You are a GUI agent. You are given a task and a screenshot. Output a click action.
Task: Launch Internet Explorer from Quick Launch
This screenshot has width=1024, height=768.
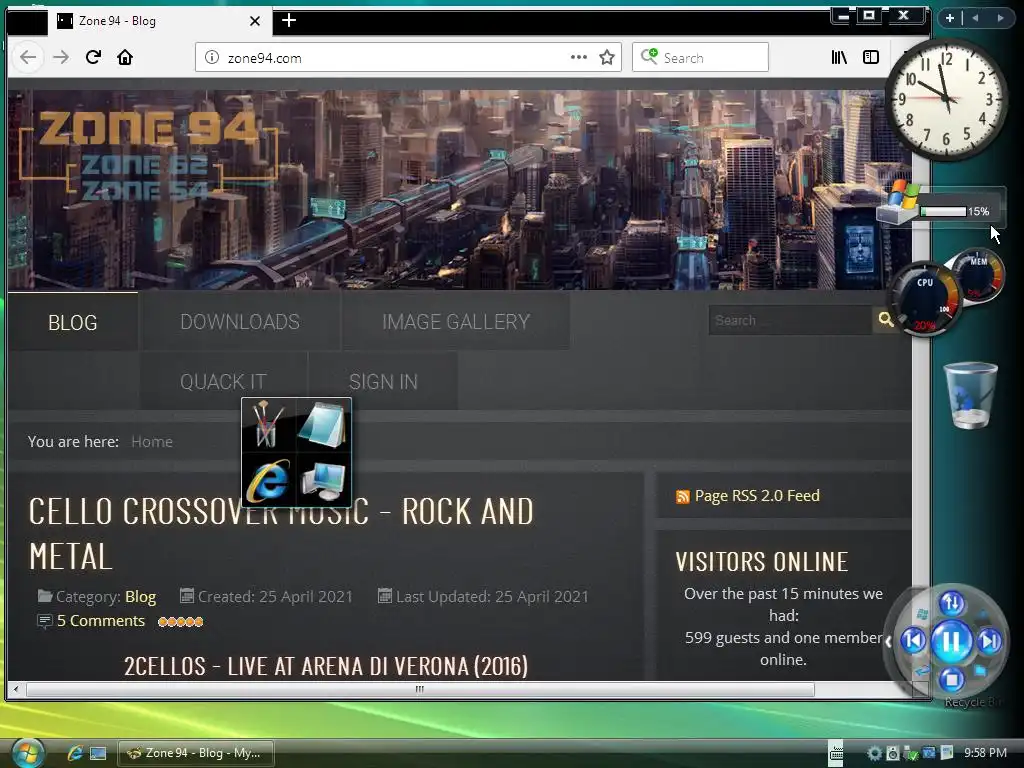coord(74,753)
